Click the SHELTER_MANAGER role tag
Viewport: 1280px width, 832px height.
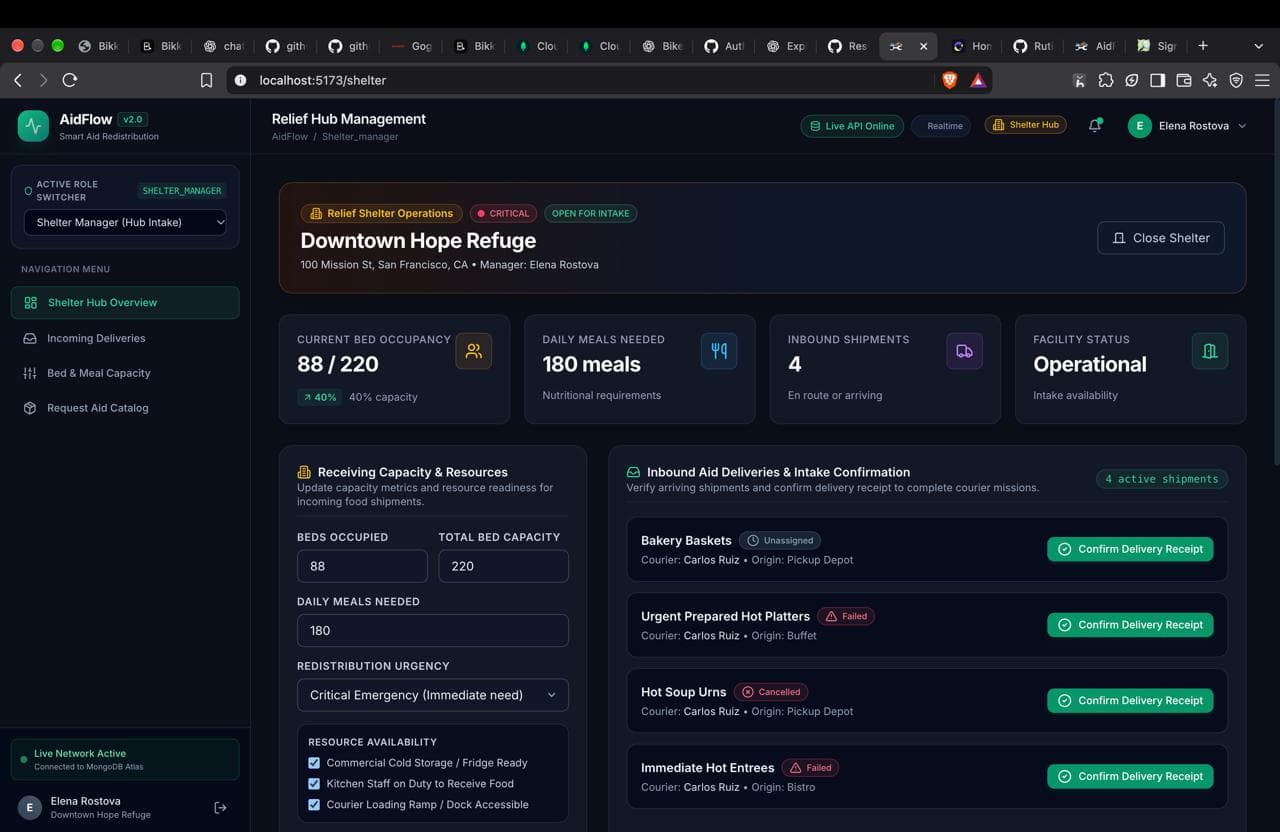(182, 190)
